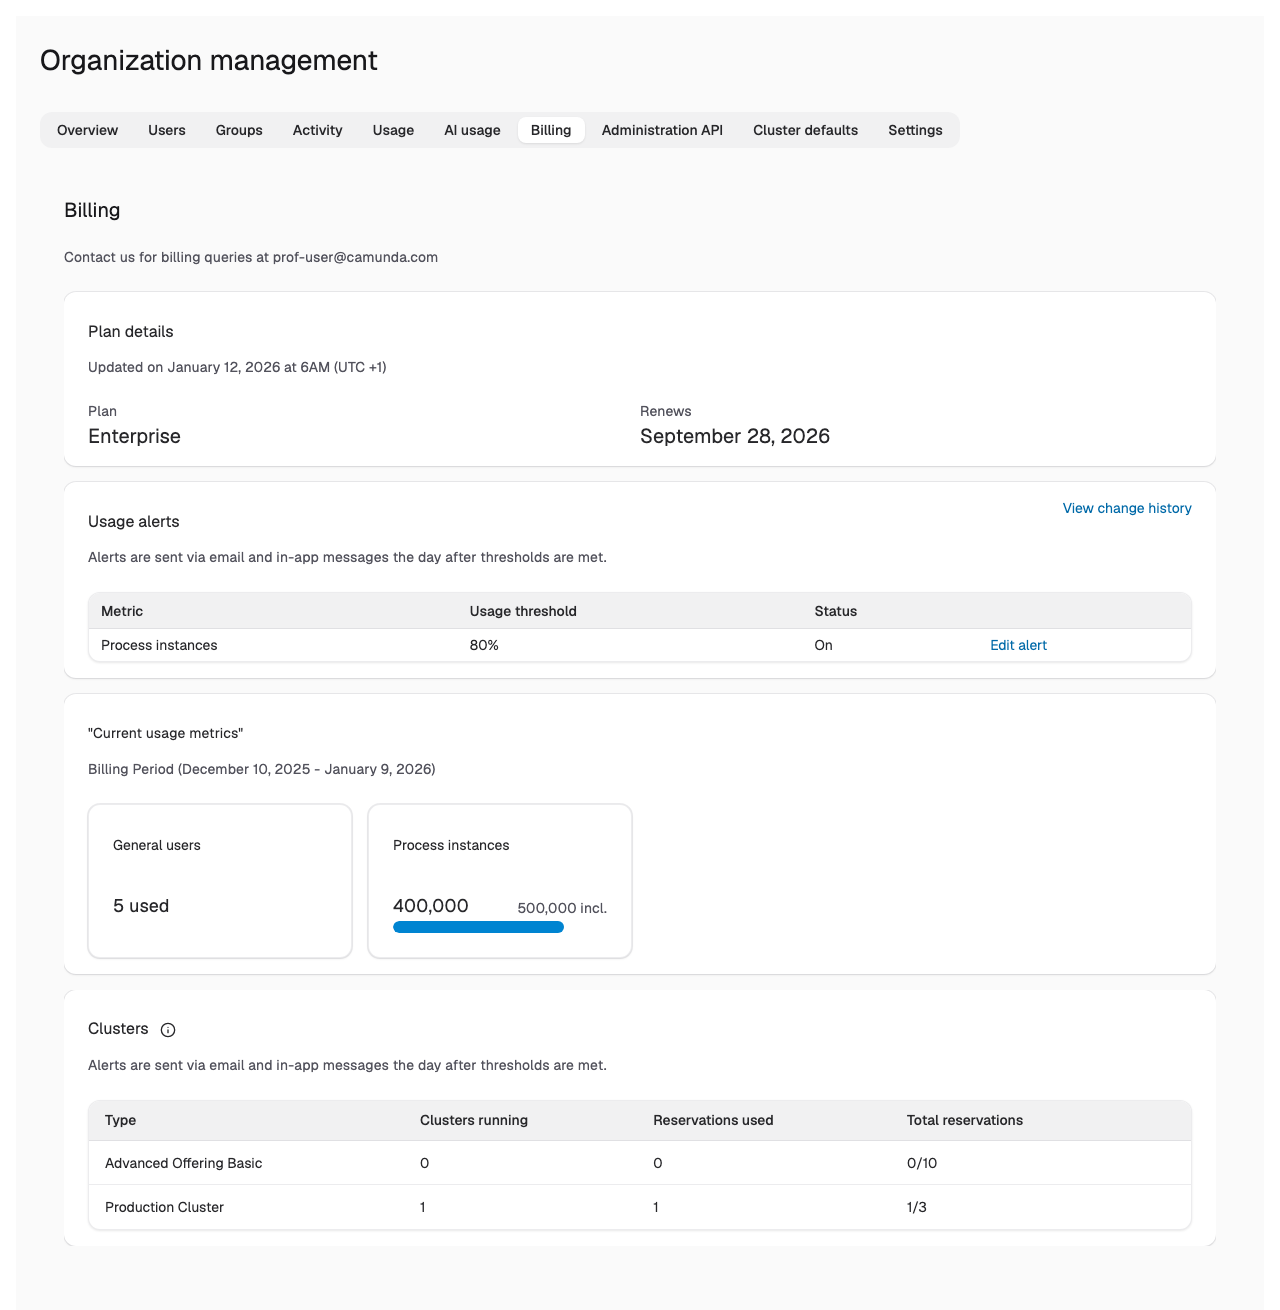Click the Billing Period date range text

pos(262,769)
